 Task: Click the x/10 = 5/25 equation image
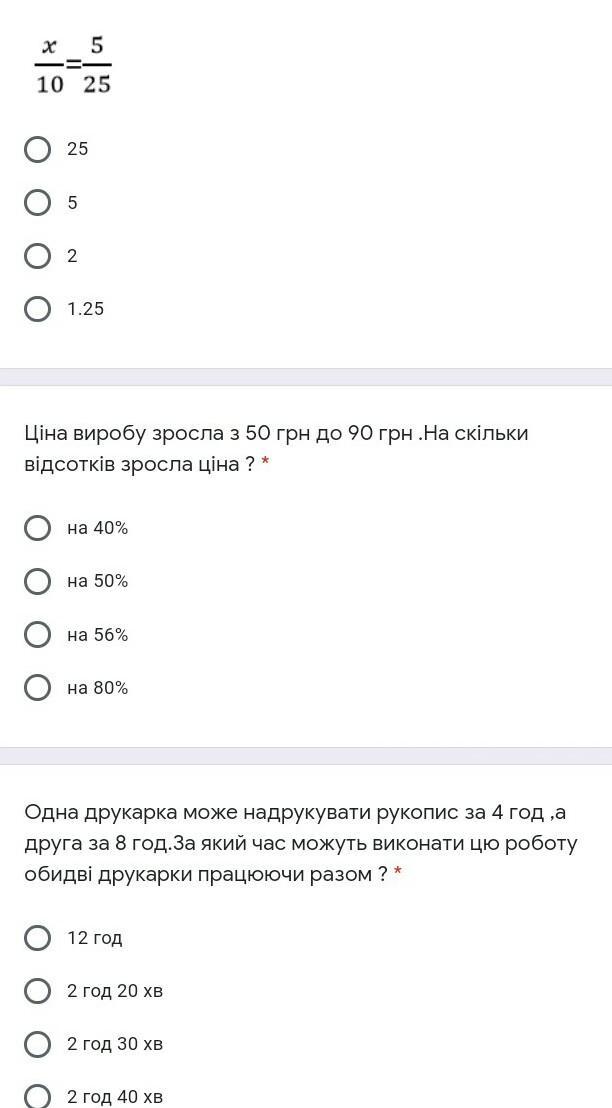(x=73, y=66)
